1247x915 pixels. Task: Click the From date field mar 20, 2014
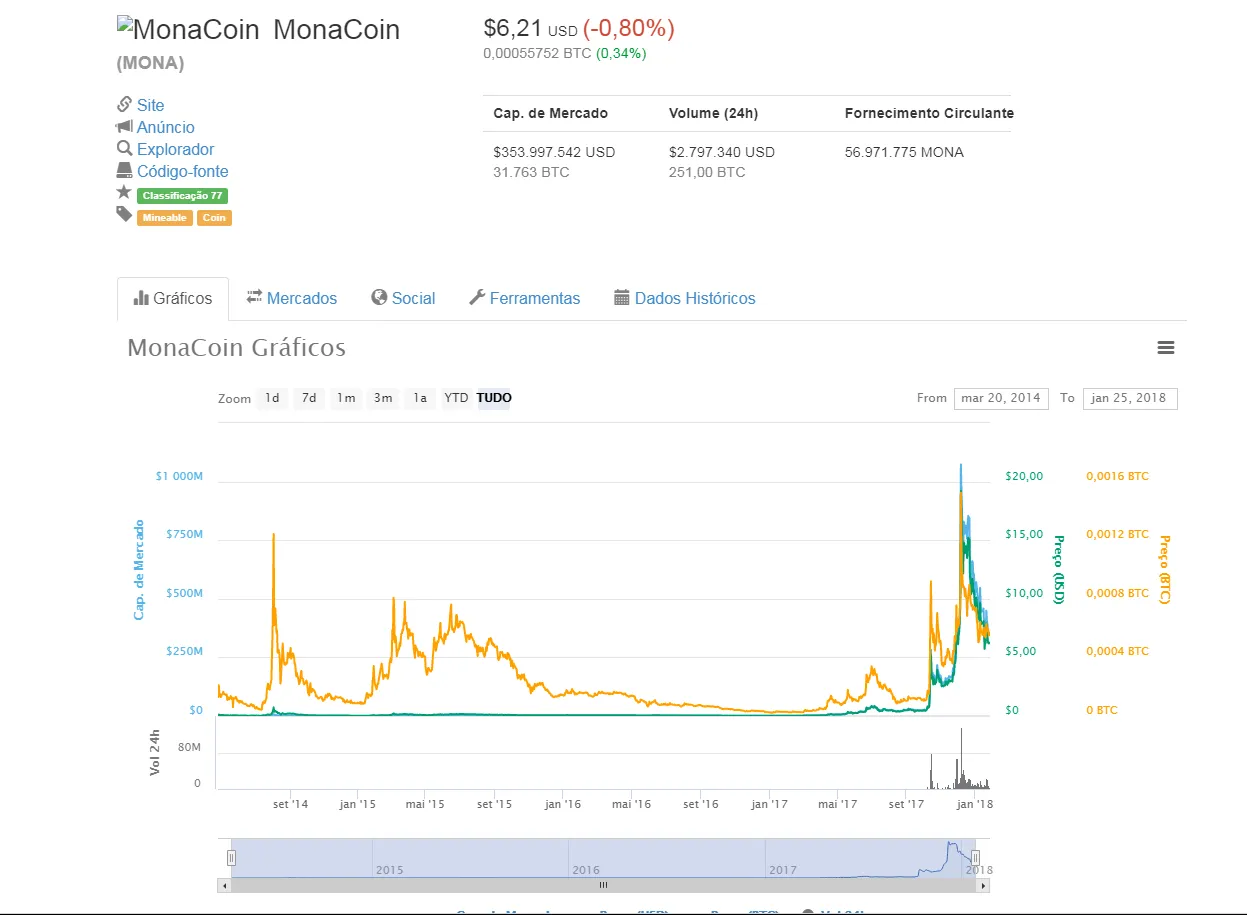tap(1001, 398)
